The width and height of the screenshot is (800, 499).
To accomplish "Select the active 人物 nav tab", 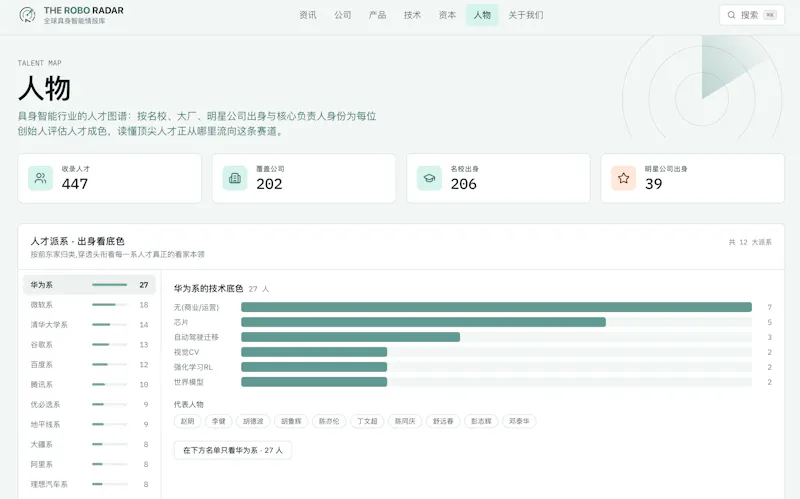I will point(482,15).
